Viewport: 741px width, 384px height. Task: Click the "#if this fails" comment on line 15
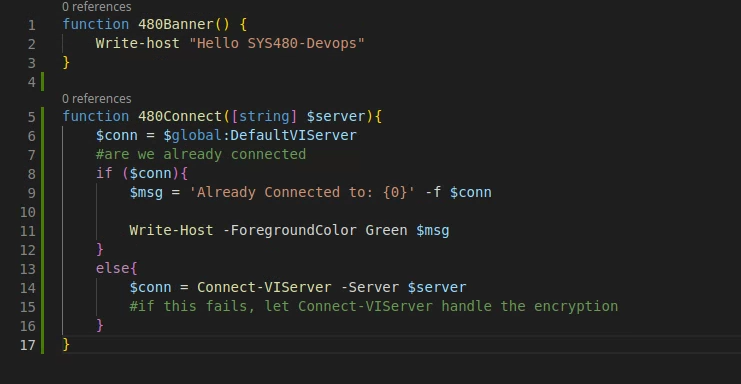[374, 306]
